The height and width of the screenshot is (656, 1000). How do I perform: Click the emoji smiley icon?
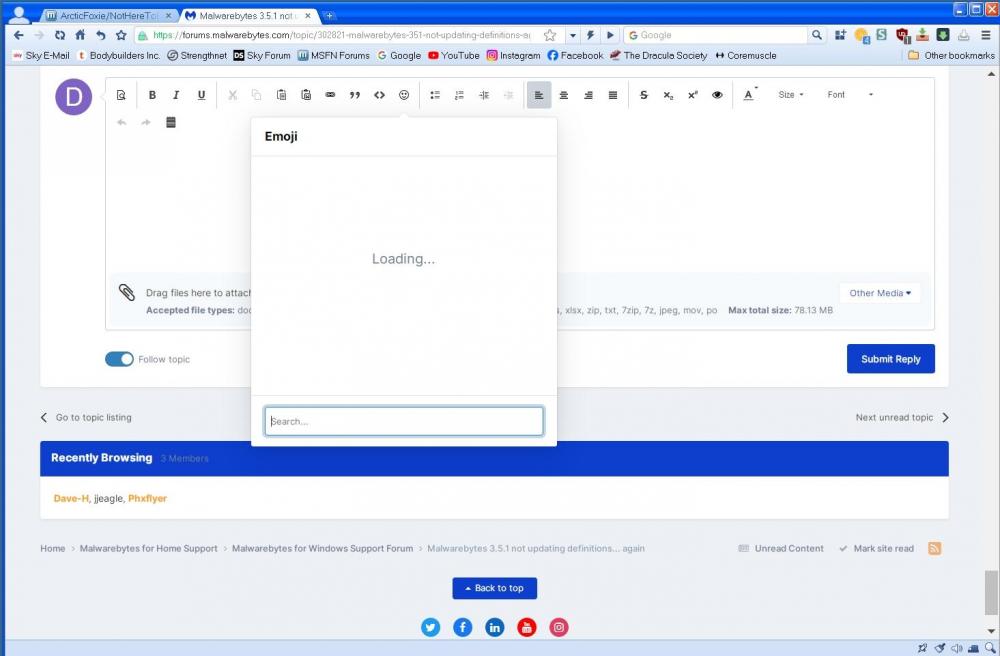coord(404,95)
